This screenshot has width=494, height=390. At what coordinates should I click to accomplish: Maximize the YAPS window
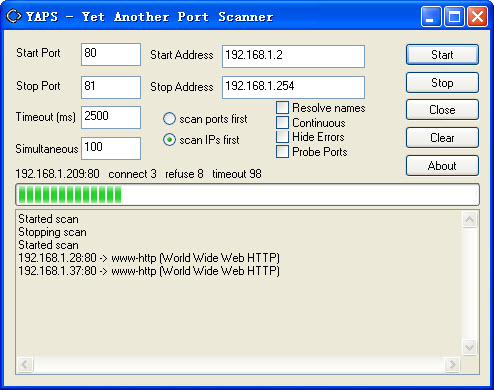[x=454, y=16]
